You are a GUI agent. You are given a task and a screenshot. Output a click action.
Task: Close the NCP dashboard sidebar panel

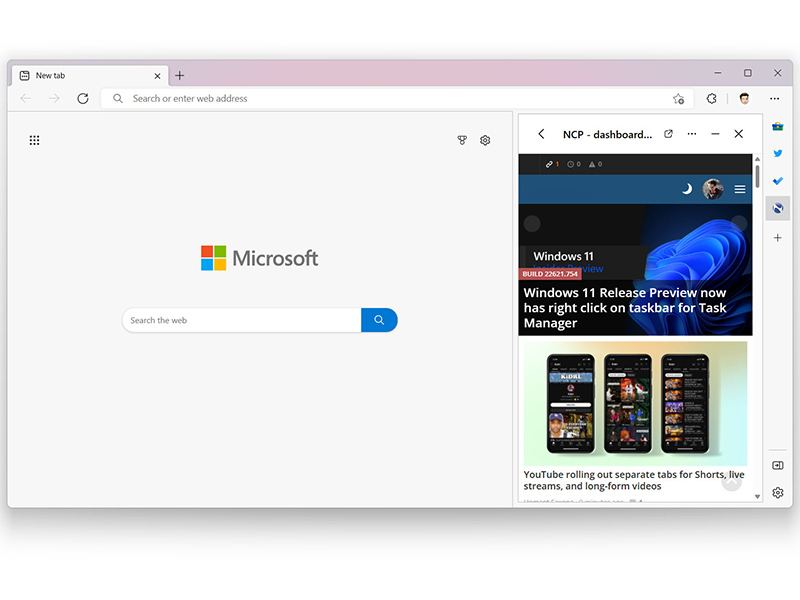coord(739,134)
